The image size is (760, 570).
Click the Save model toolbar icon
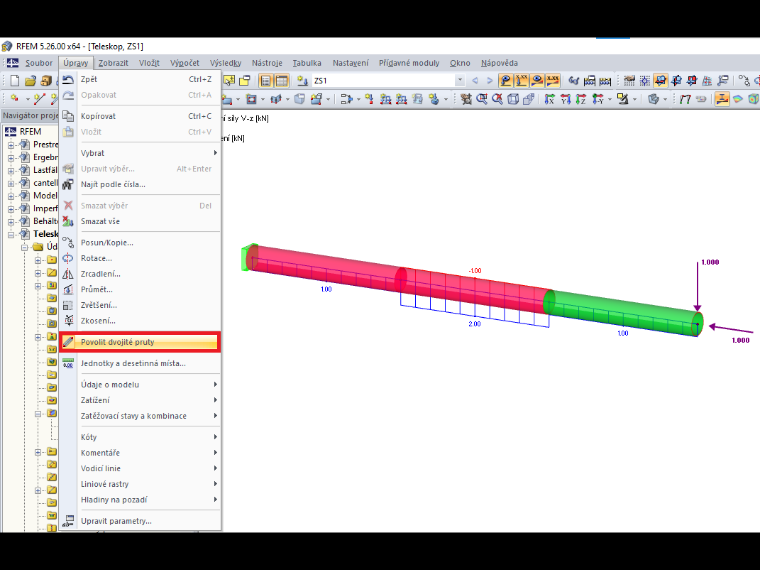(x=46, y=80)
